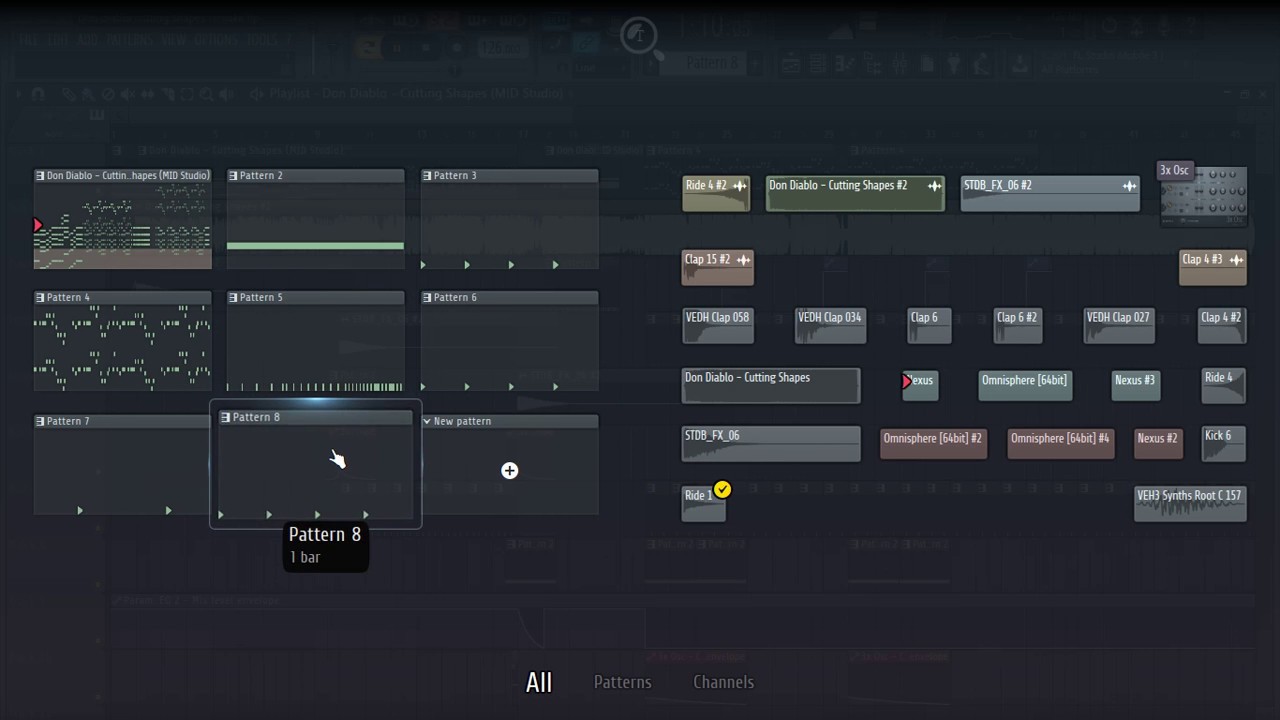Select the Don Diablo - Cutting Shapes channel
Viewport: 1280px width, 720px height.
[770, 386]
